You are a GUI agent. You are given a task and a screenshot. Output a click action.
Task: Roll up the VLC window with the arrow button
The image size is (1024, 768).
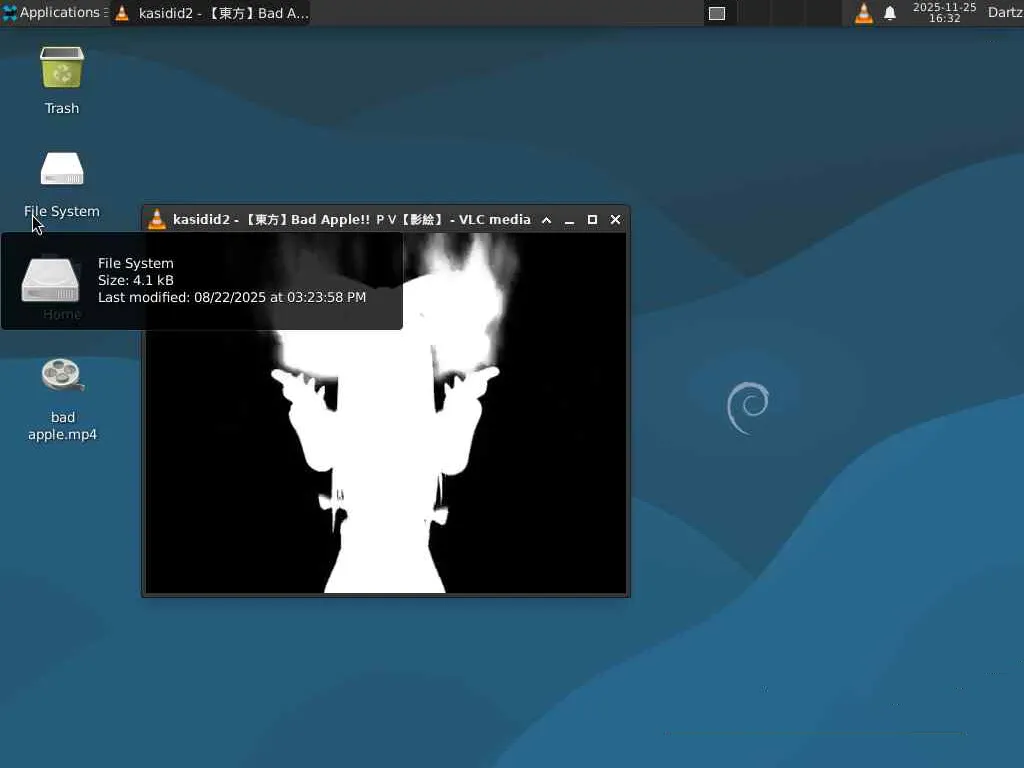click(547, 220)
